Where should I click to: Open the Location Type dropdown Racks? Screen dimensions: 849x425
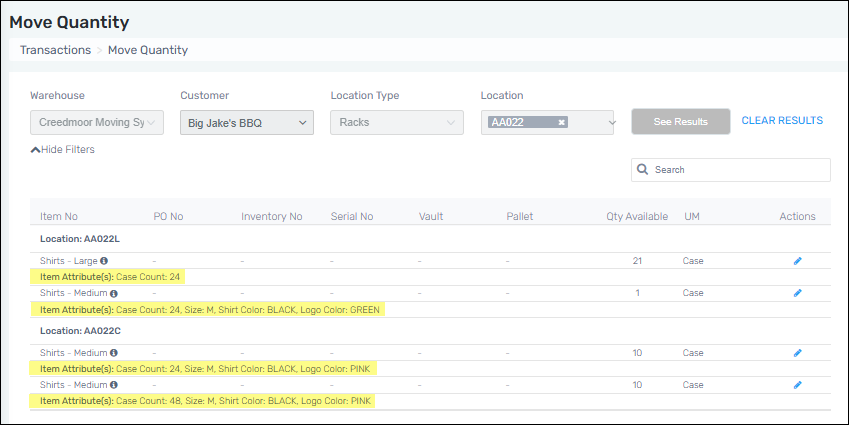pos(397,122)
